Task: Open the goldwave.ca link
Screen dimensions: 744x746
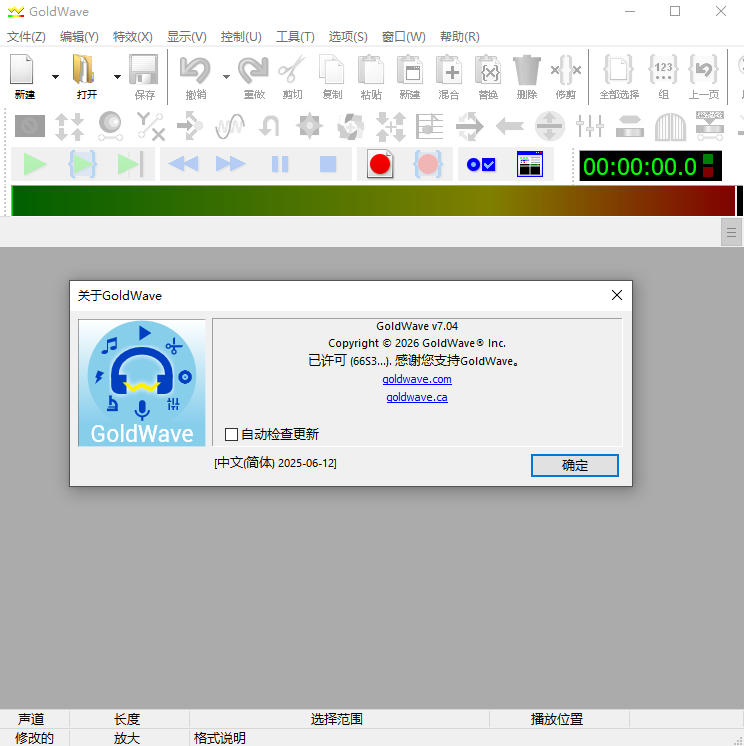Action: [x=417, y=397]
